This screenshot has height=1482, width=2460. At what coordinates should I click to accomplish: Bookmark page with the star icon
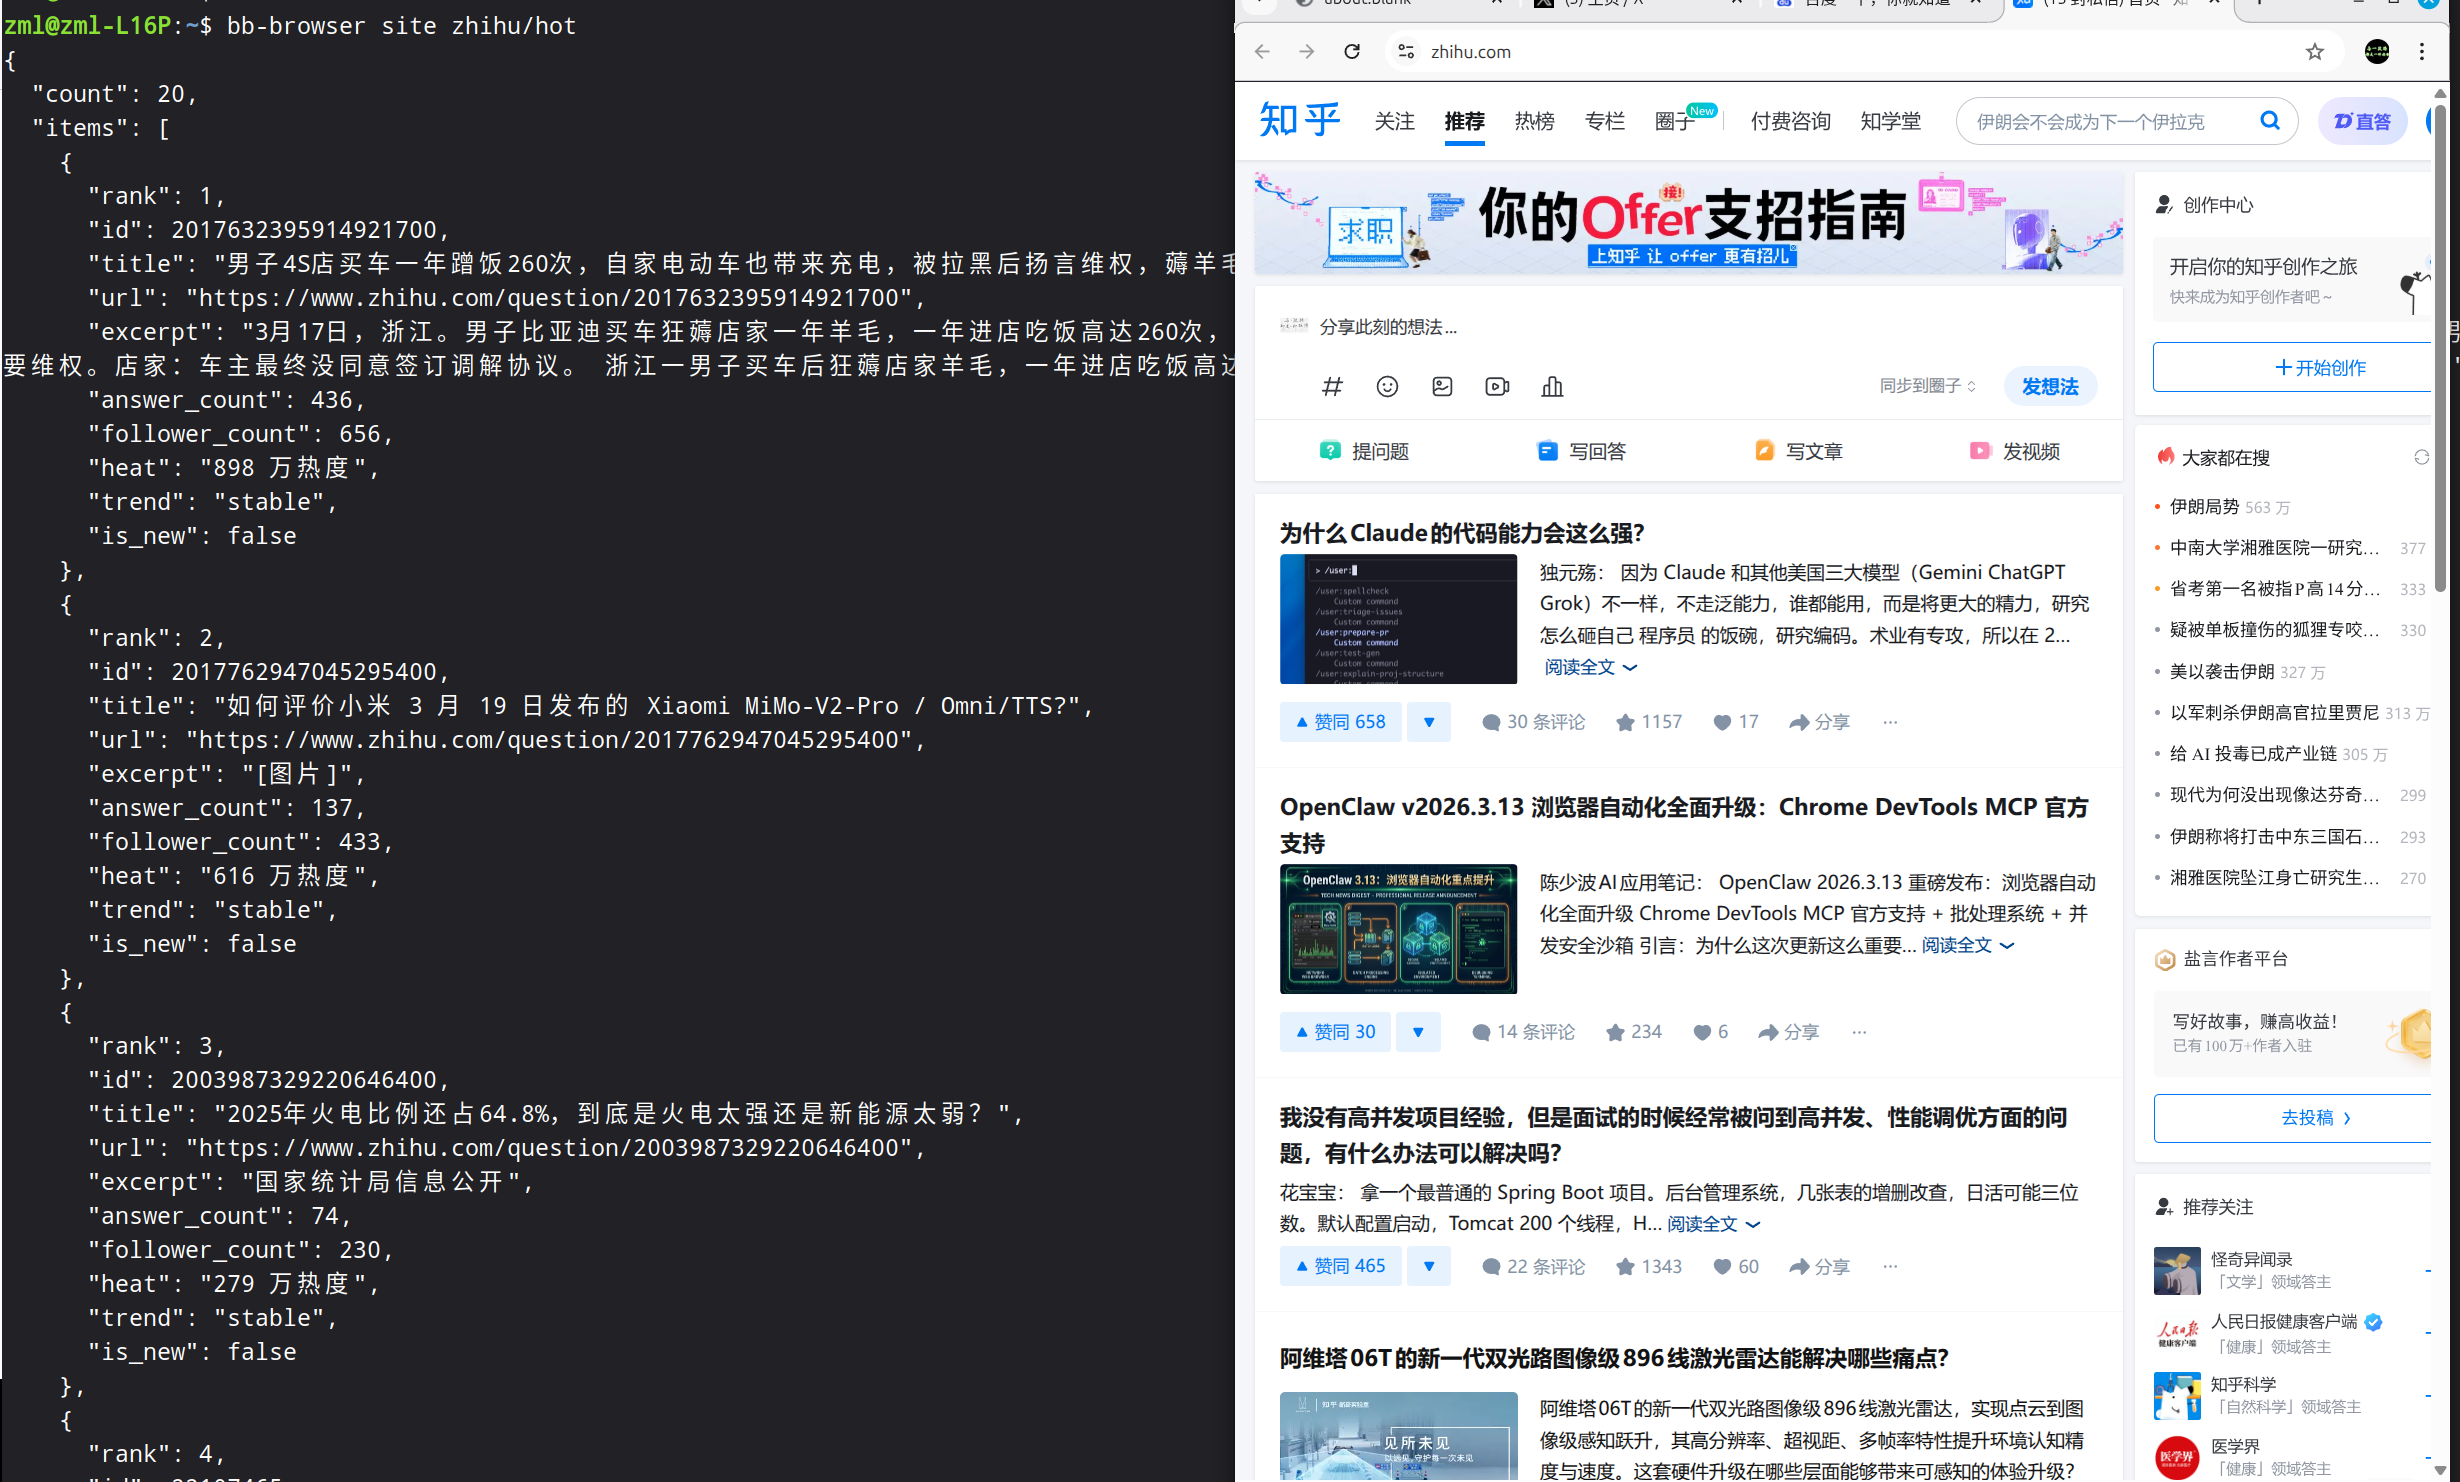[x=2315, y=52]
